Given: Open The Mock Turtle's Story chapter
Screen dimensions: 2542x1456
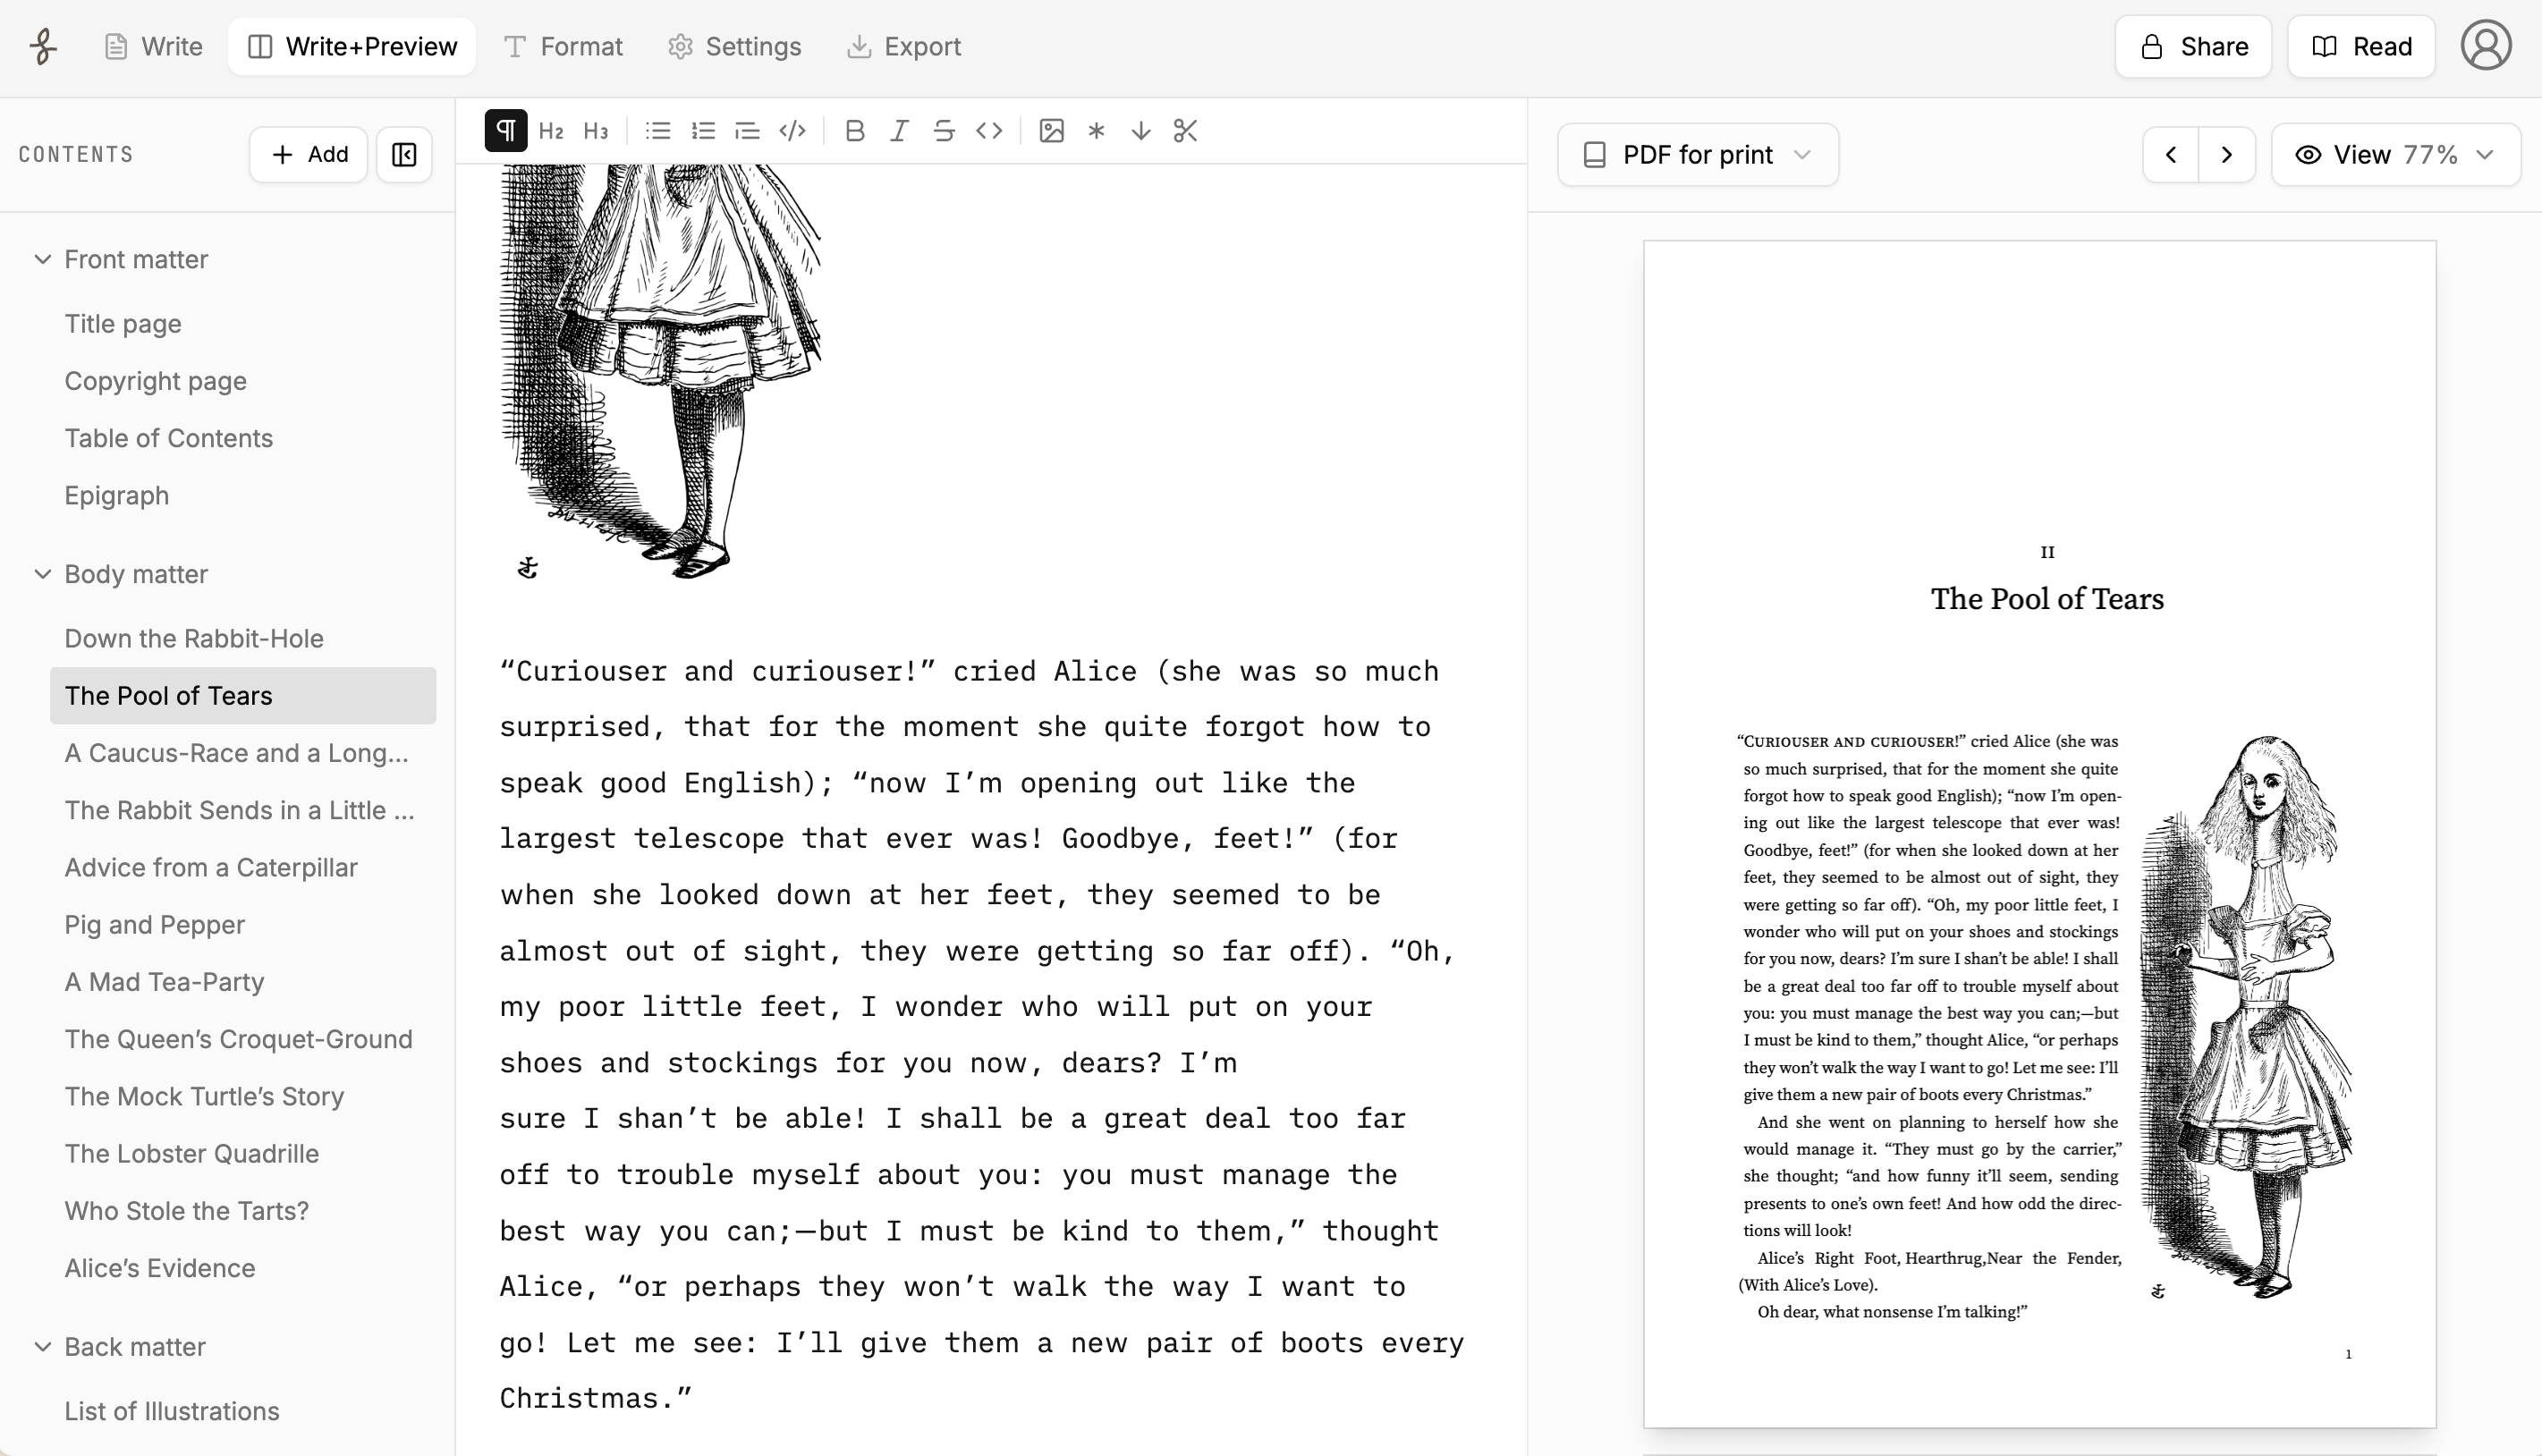Looking at the screenshot, I should (243, 1097).
